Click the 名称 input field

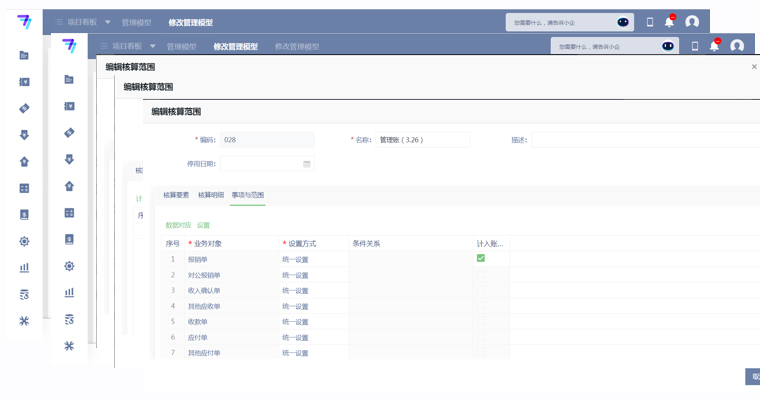(x=423, y=140)
